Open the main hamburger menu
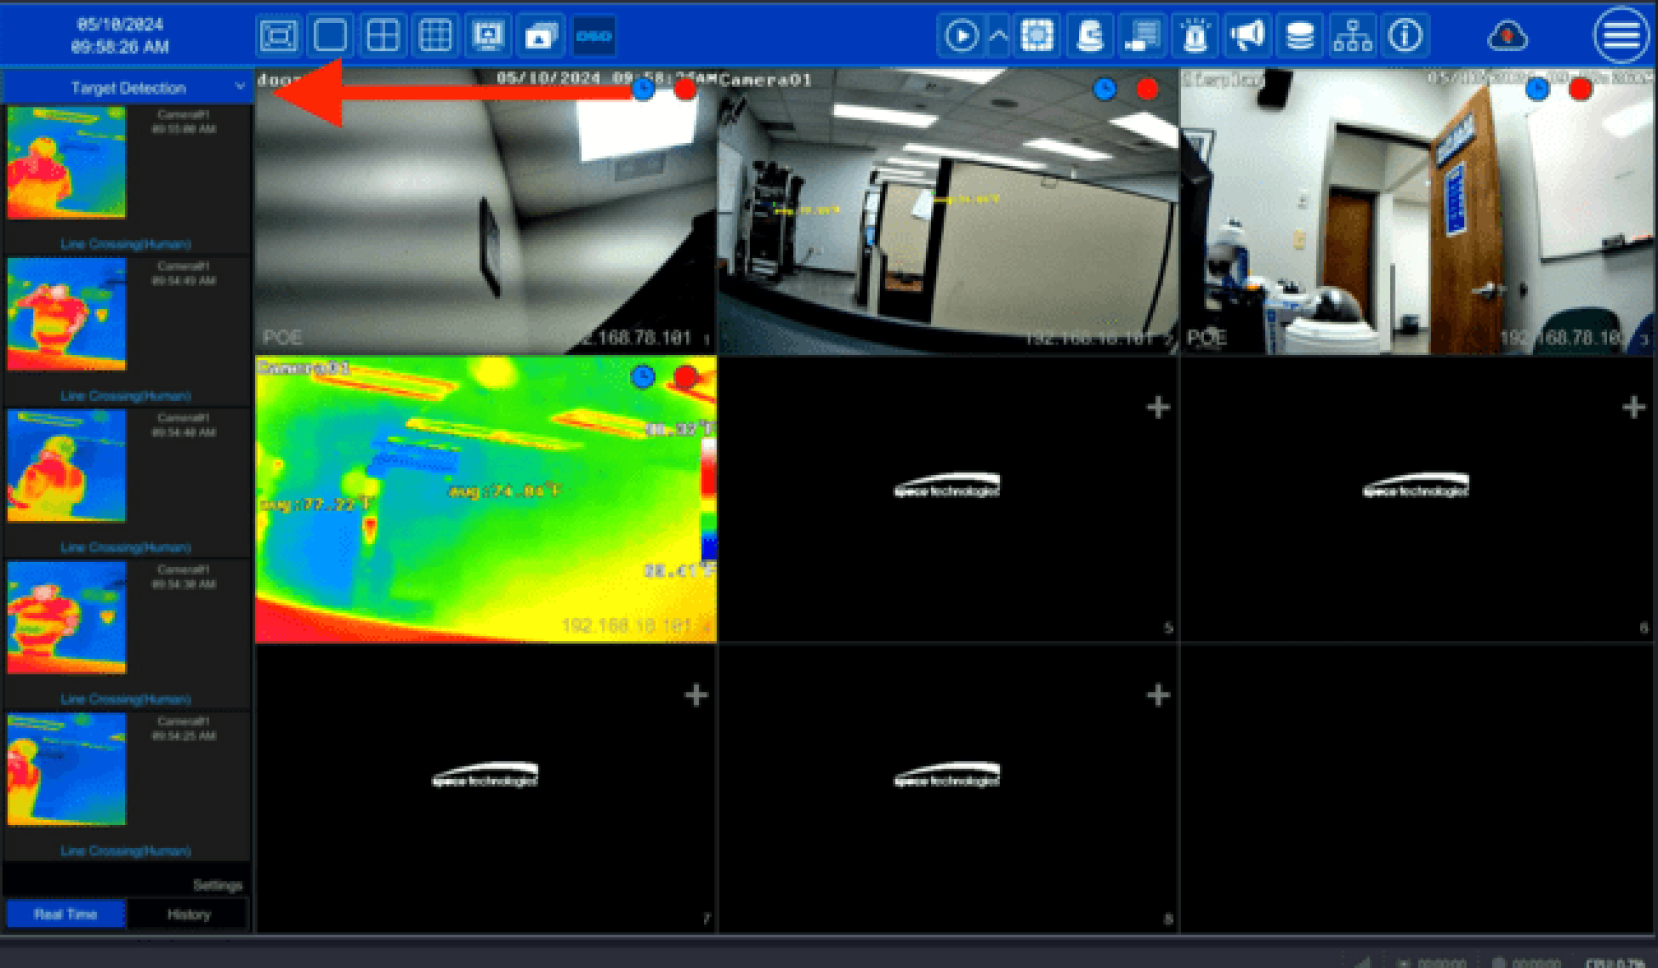This screenshot has height=968, width=1658. (x=1620, y=36)
